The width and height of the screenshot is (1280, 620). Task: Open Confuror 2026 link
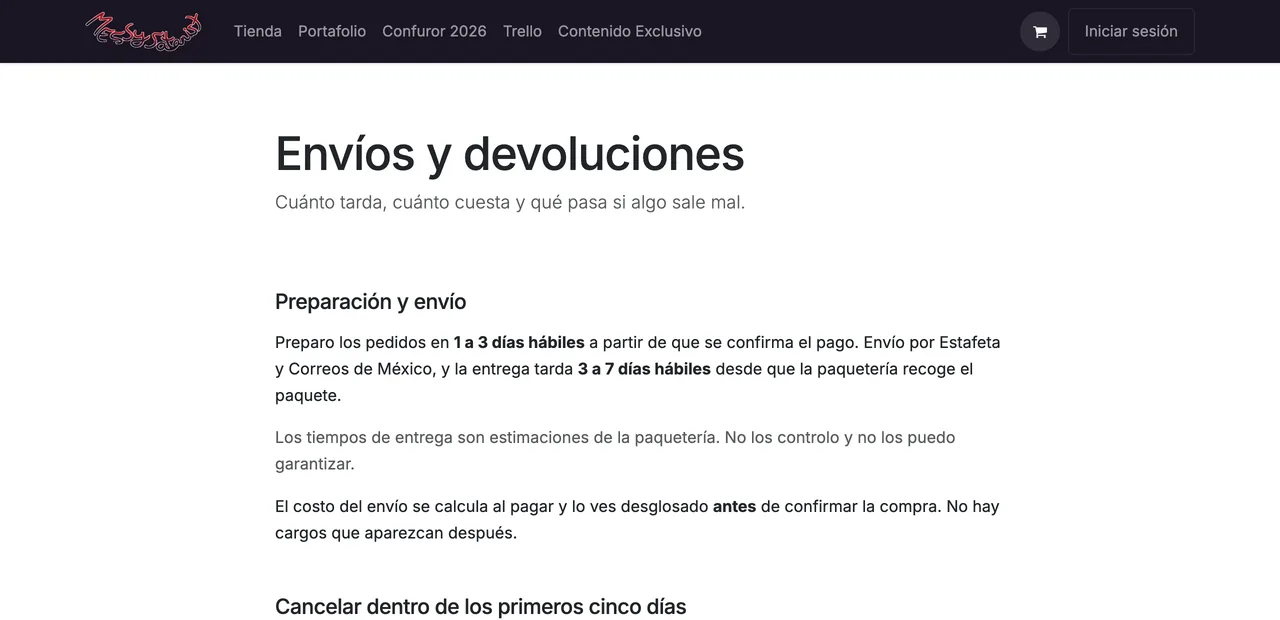click(x=434, y=31)
